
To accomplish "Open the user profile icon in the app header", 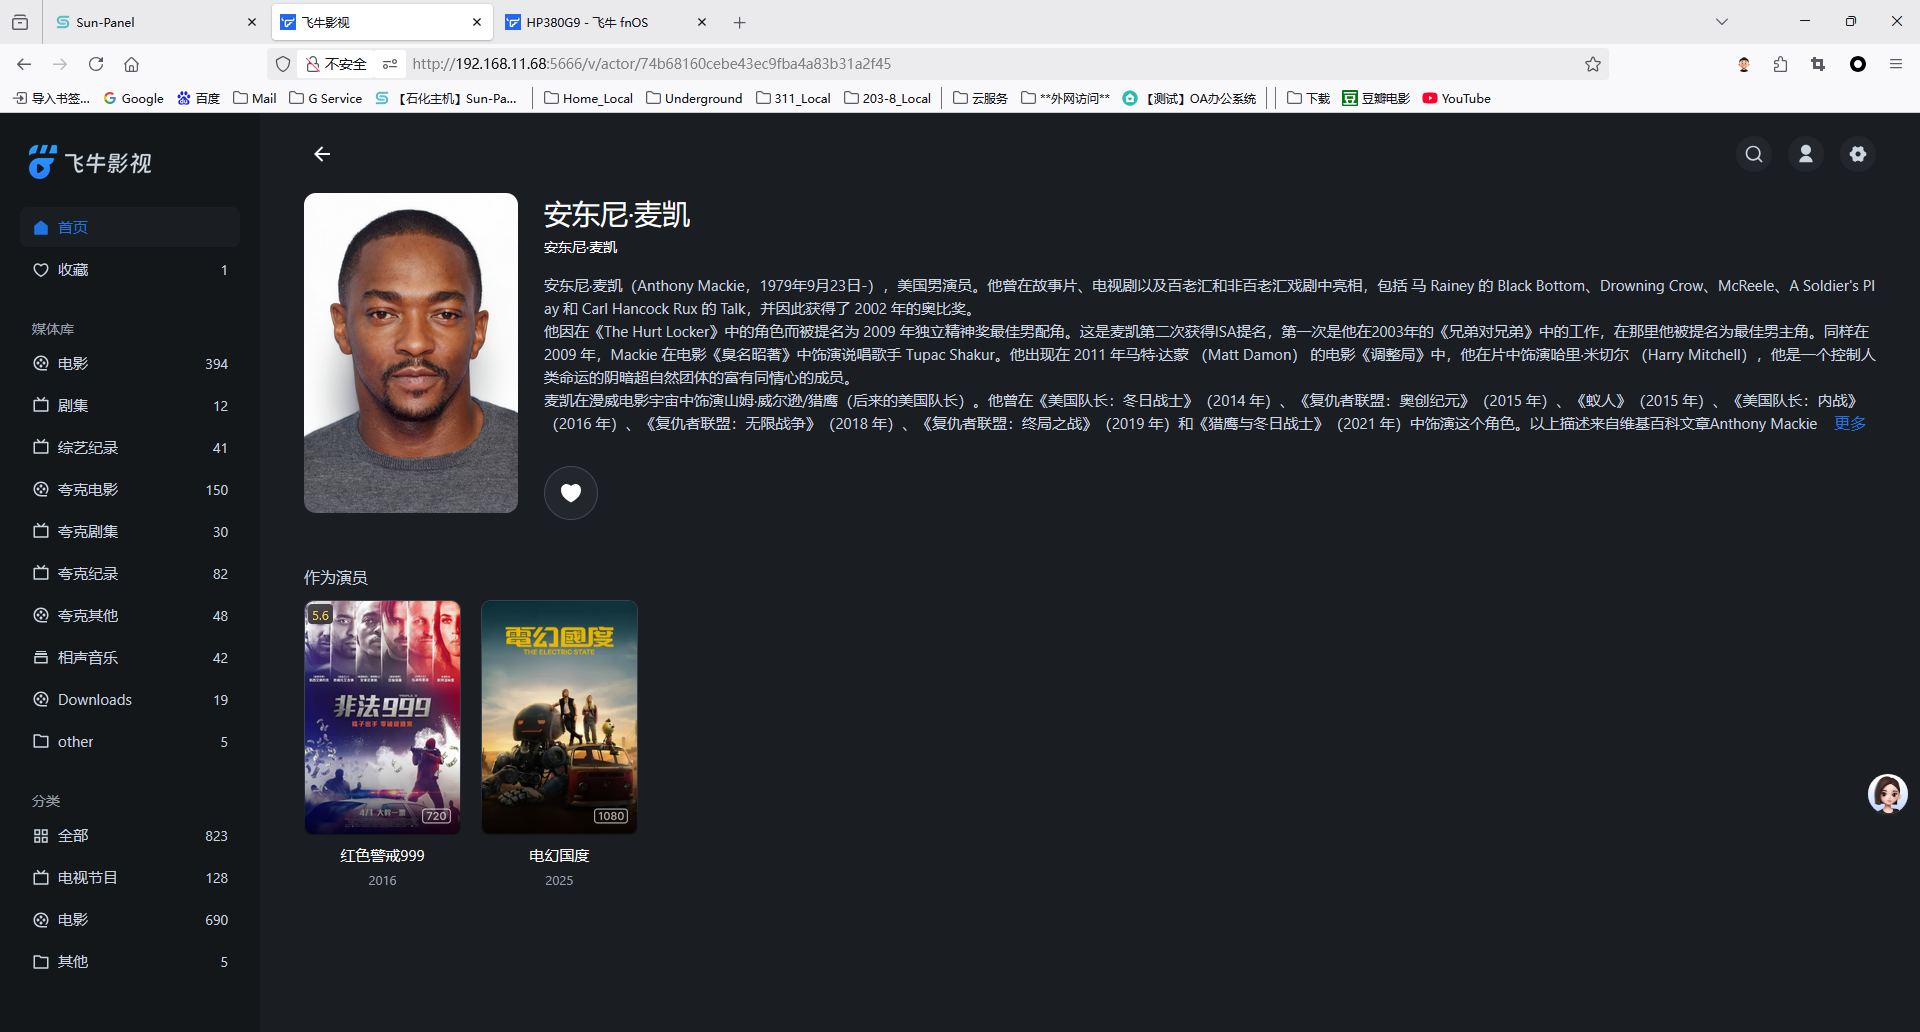I will tap(1806, 154).
